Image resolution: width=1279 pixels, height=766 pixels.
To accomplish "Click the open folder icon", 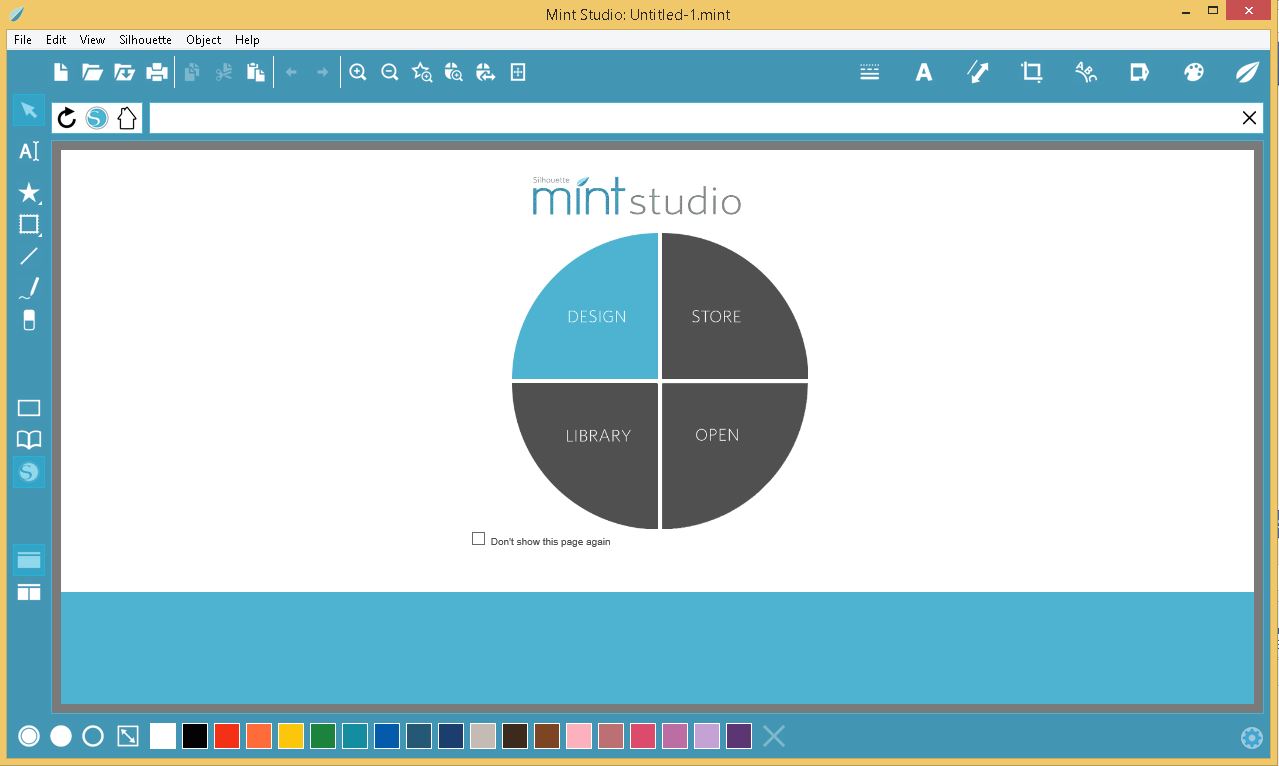I will 92,72.
